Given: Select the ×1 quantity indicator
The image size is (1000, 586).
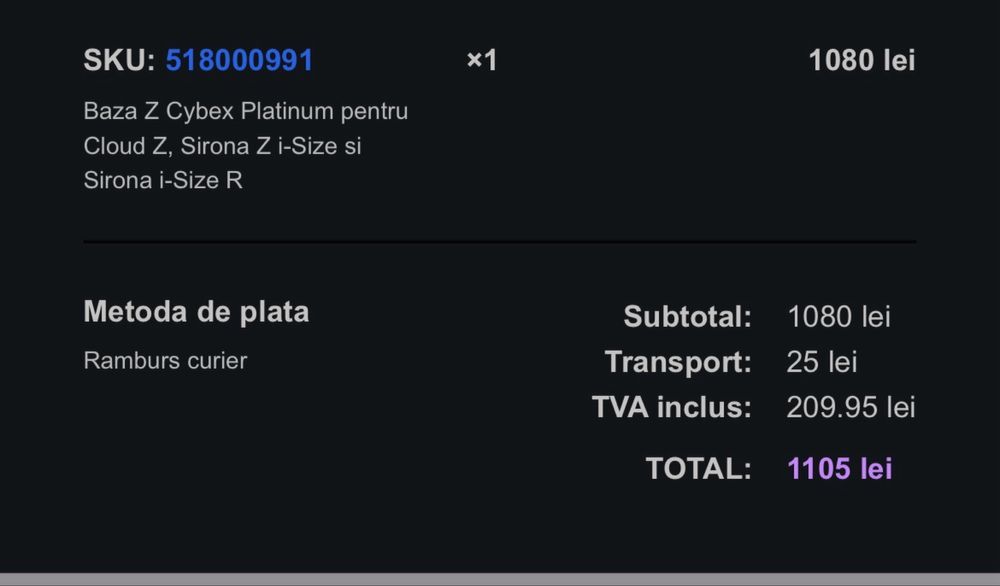Looking at the screenshot, I should click(482, 60).
